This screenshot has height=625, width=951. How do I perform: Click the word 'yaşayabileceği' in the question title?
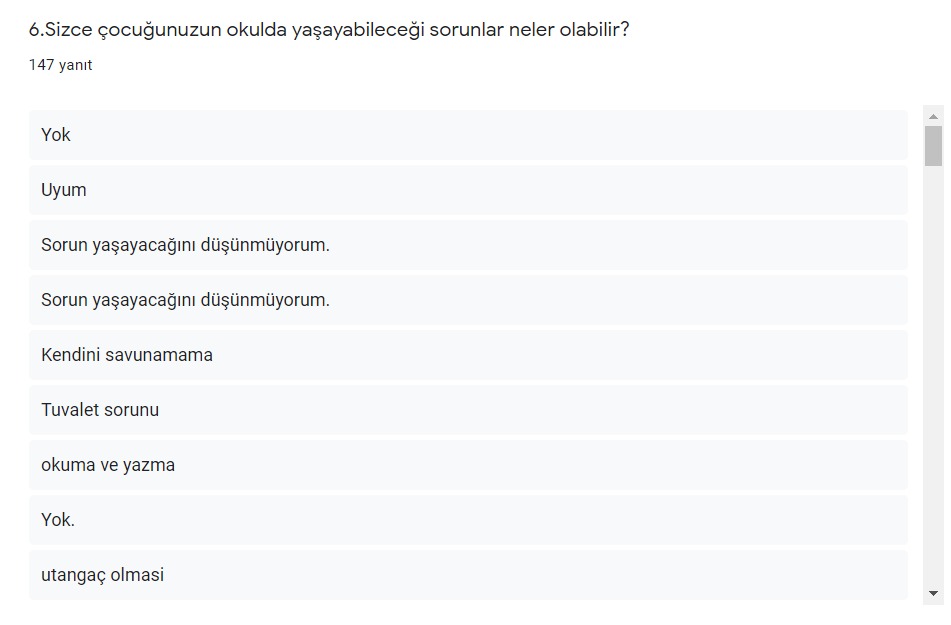point(358,30)
